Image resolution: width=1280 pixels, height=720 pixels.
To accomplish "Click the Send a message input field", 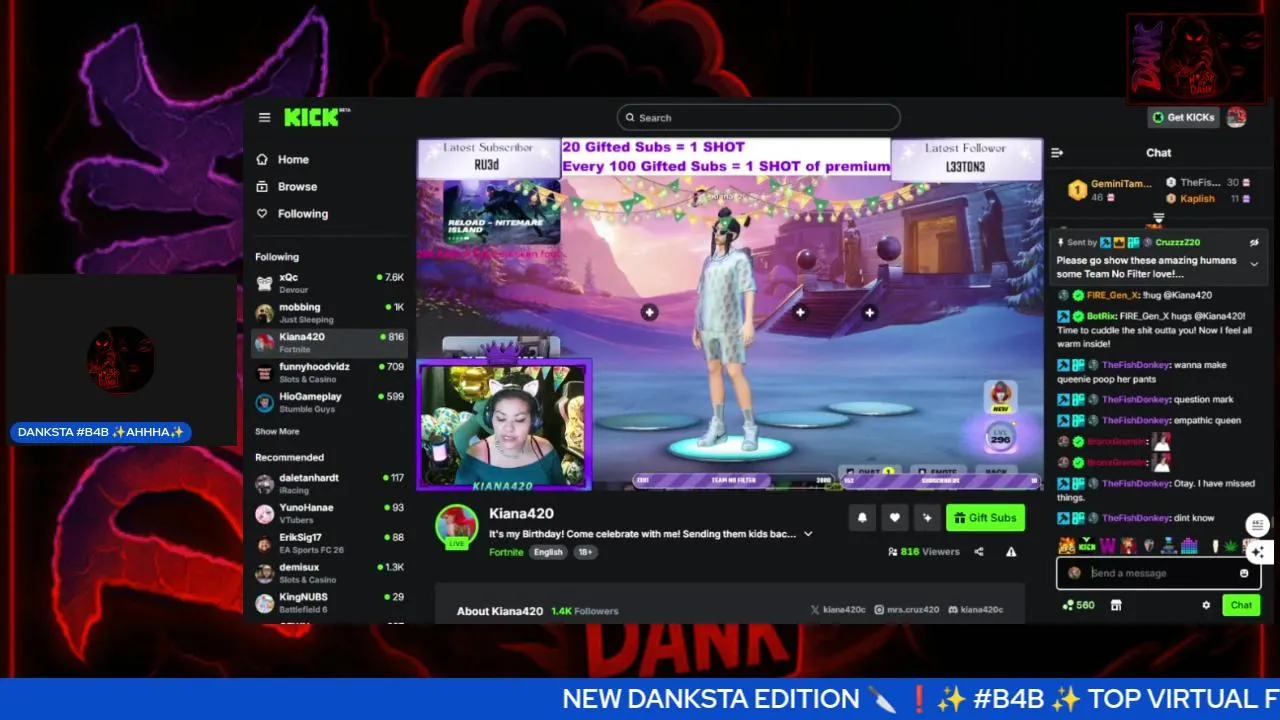I will [x=1158, y=573].
